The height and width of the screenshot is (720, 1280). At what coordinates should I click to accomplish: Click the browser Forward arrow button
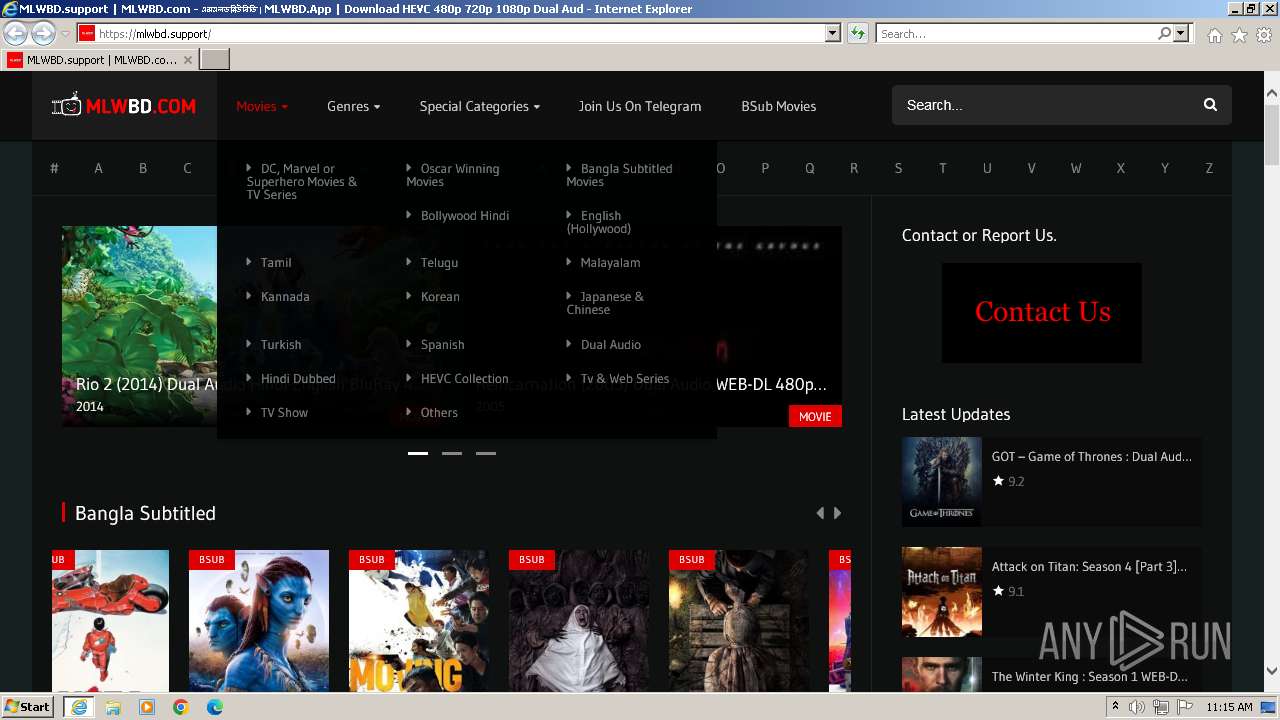pyautogui.click(x=43, y=34)
